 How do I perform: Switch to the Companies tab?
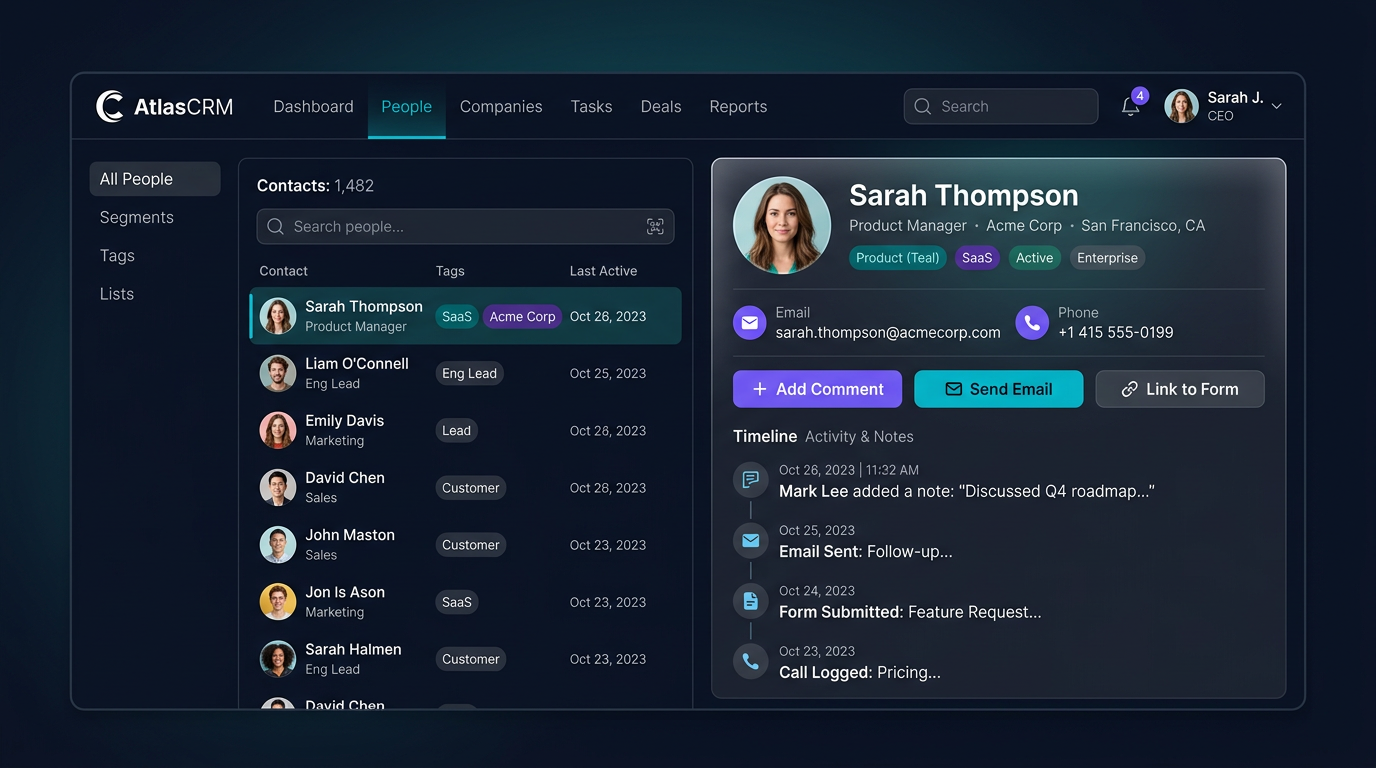click(501, 107)
